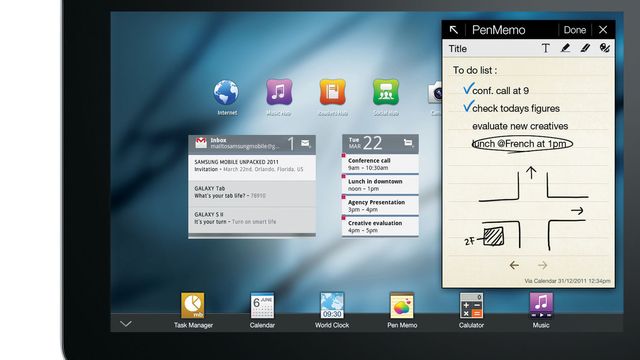Select the text tool in PenMemo
The image size is (640, 360).
click(545, 48)
